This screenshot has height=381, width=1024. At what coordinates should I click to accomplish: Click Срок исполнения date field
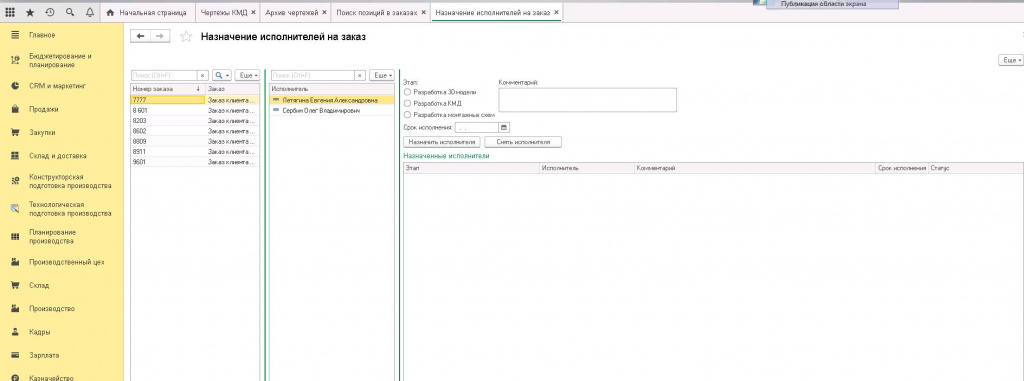477,127
